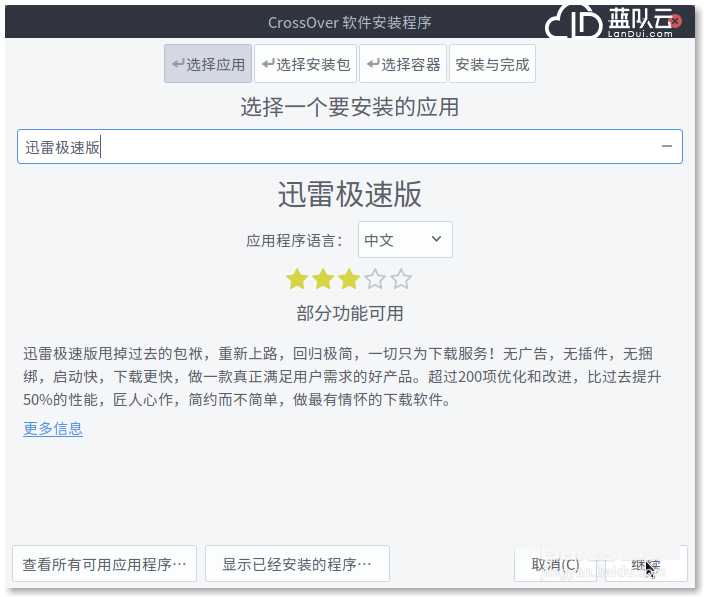
Task: Click the 部分功能可用 rating text
Action: tap(350, 313)
